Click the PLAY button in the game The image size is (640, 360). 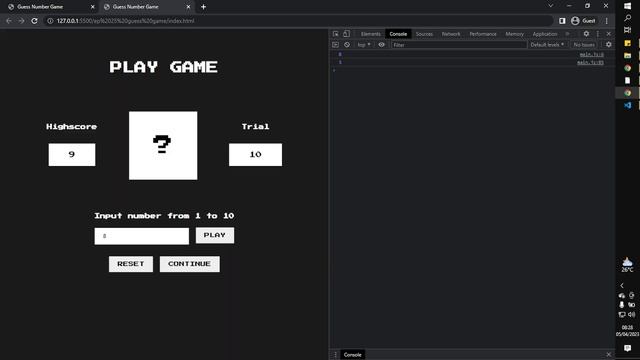coord(215,236)
